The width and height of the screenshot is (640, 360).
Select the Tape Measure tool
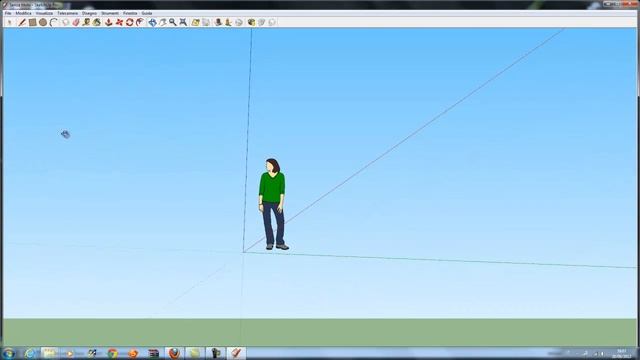pyautogui.click(x=86, y=22)
